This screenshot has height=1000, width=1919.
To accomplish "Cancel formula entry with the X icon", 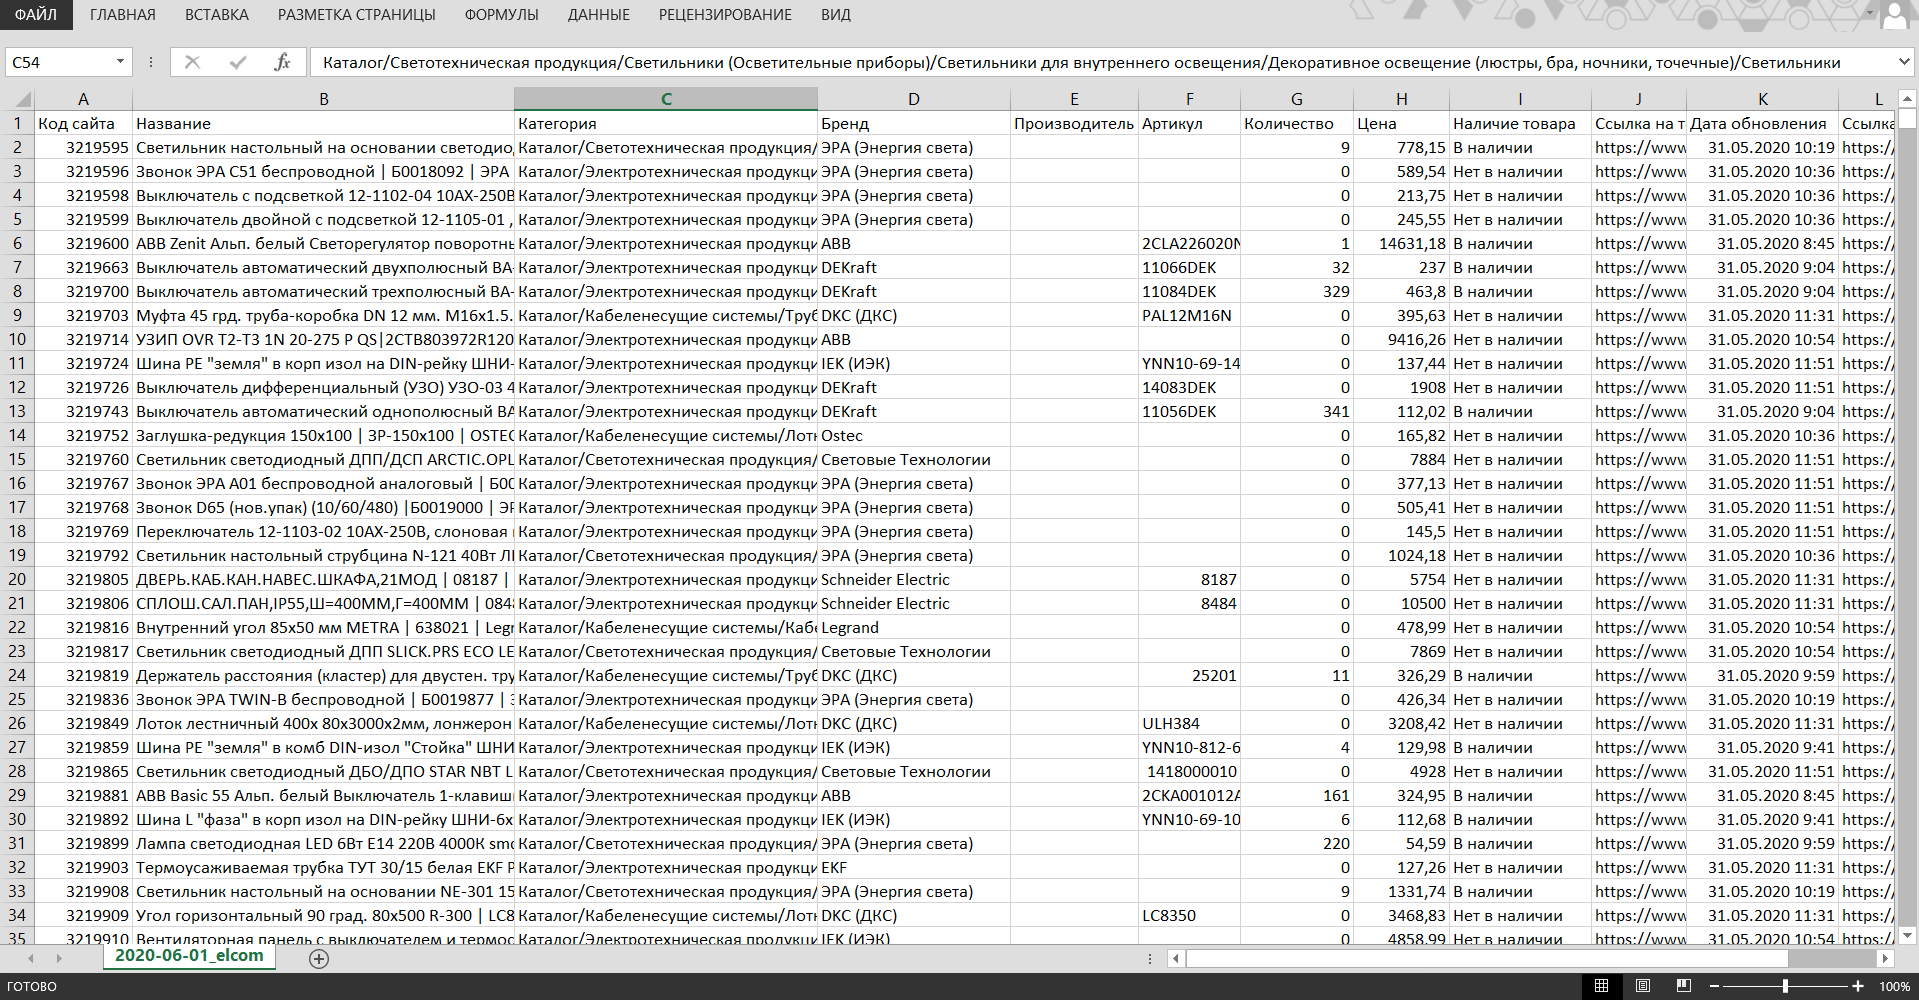I will 192,62.
